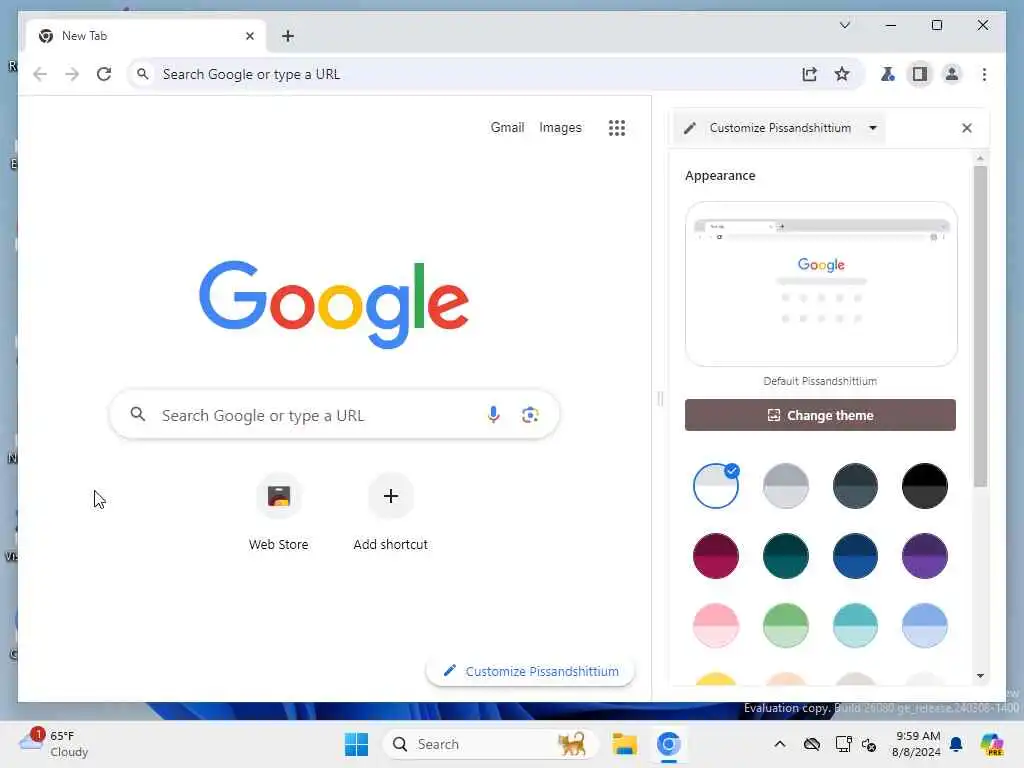This screenshot has width=1024, height=768.
Task: Toggle the side panel button
Action: [920, 74]
